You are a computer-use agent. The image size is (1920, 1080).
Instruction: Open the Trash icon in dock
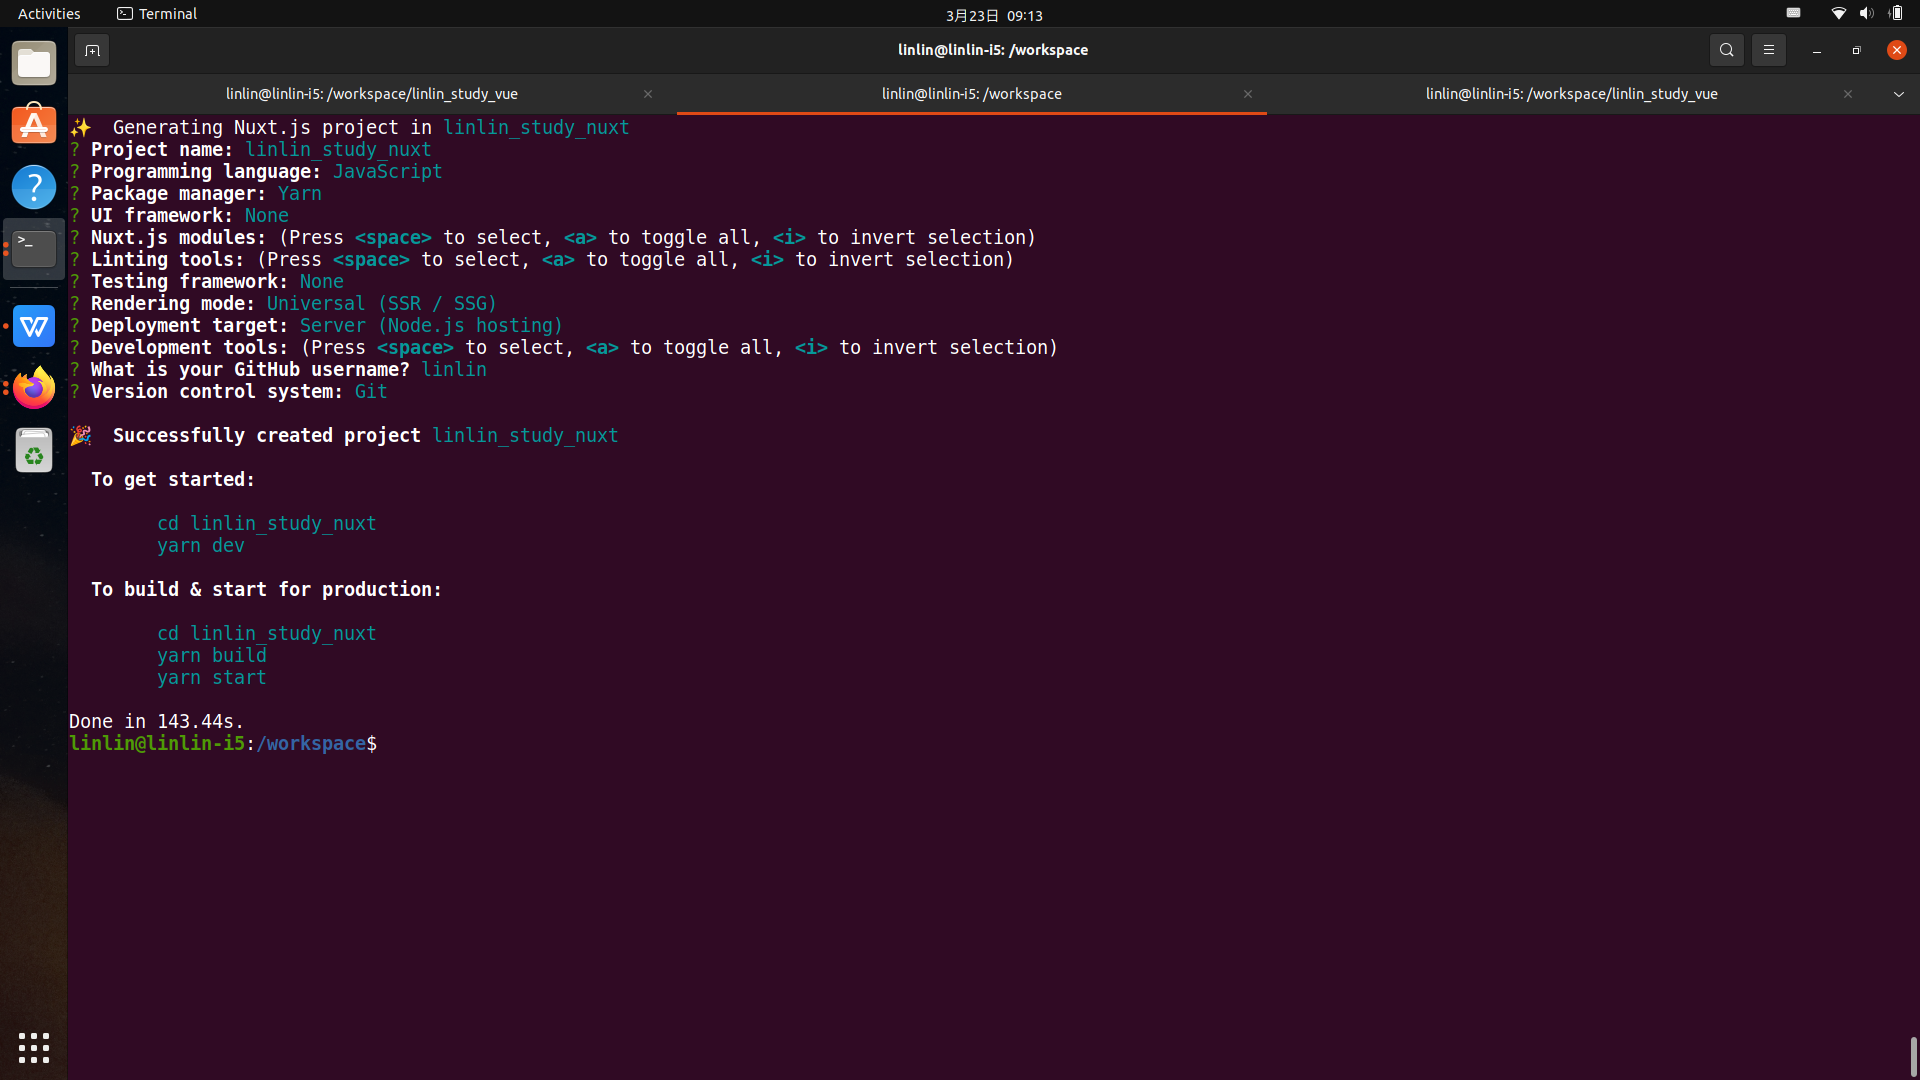(x=34, y=451)
